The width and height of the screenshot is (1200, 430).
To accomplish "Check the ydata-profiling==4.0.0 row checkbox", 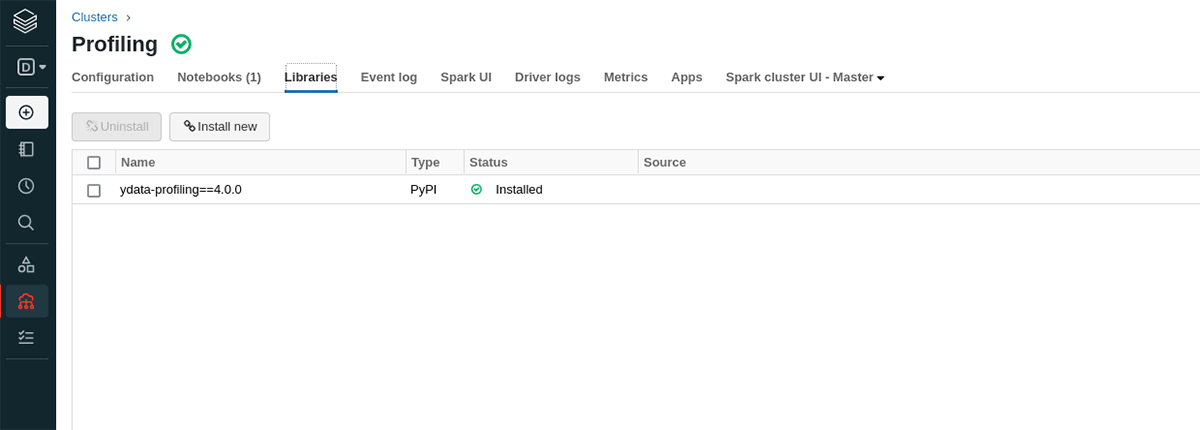I will (x=94, y=190).
